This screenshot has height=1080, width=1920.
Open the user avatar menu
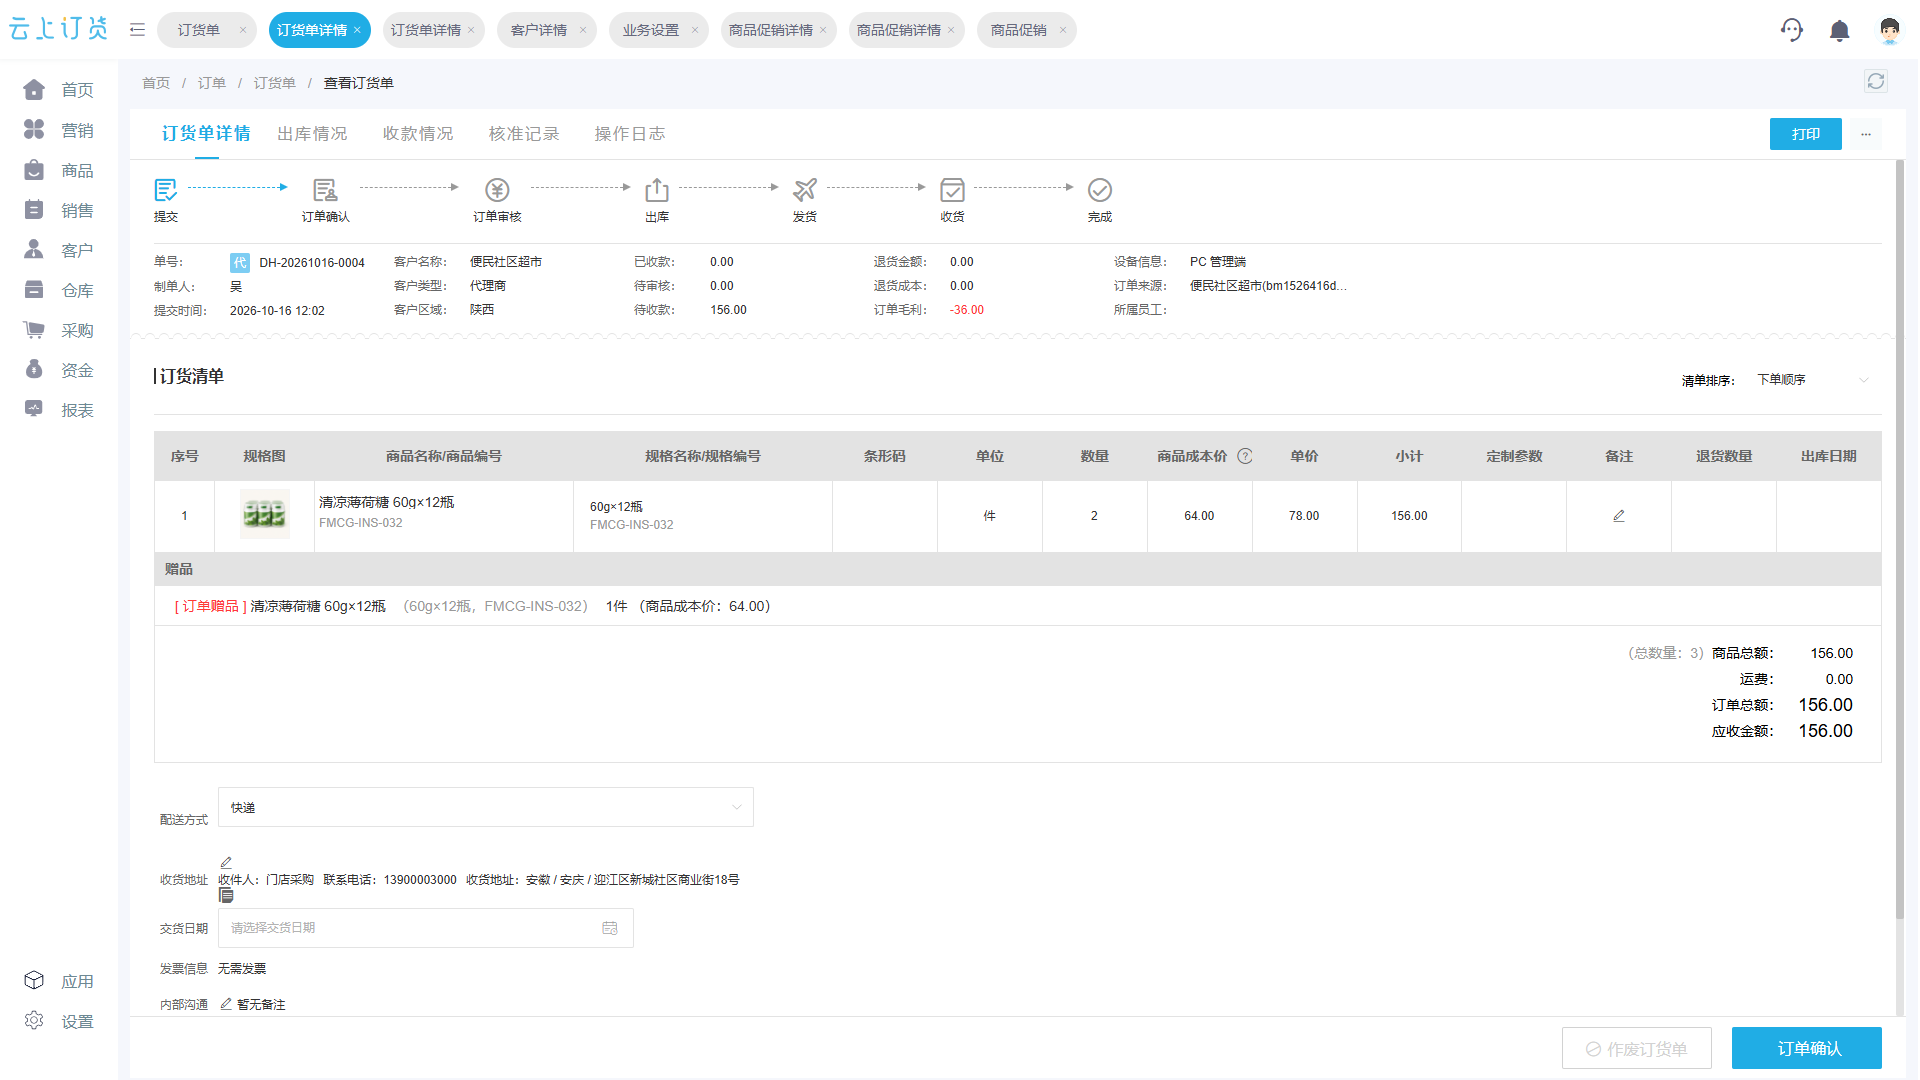pyautogui.click(x=1889, y=30)
